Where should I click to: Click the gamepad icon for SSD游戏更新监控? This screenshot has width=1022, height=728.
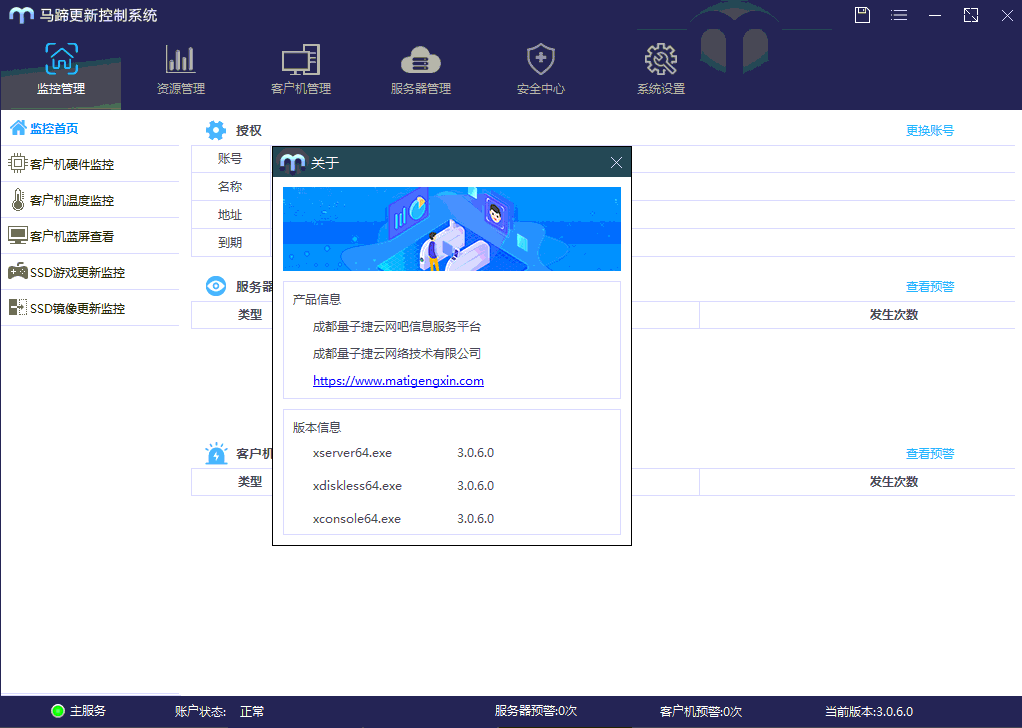tap(18, 271)
